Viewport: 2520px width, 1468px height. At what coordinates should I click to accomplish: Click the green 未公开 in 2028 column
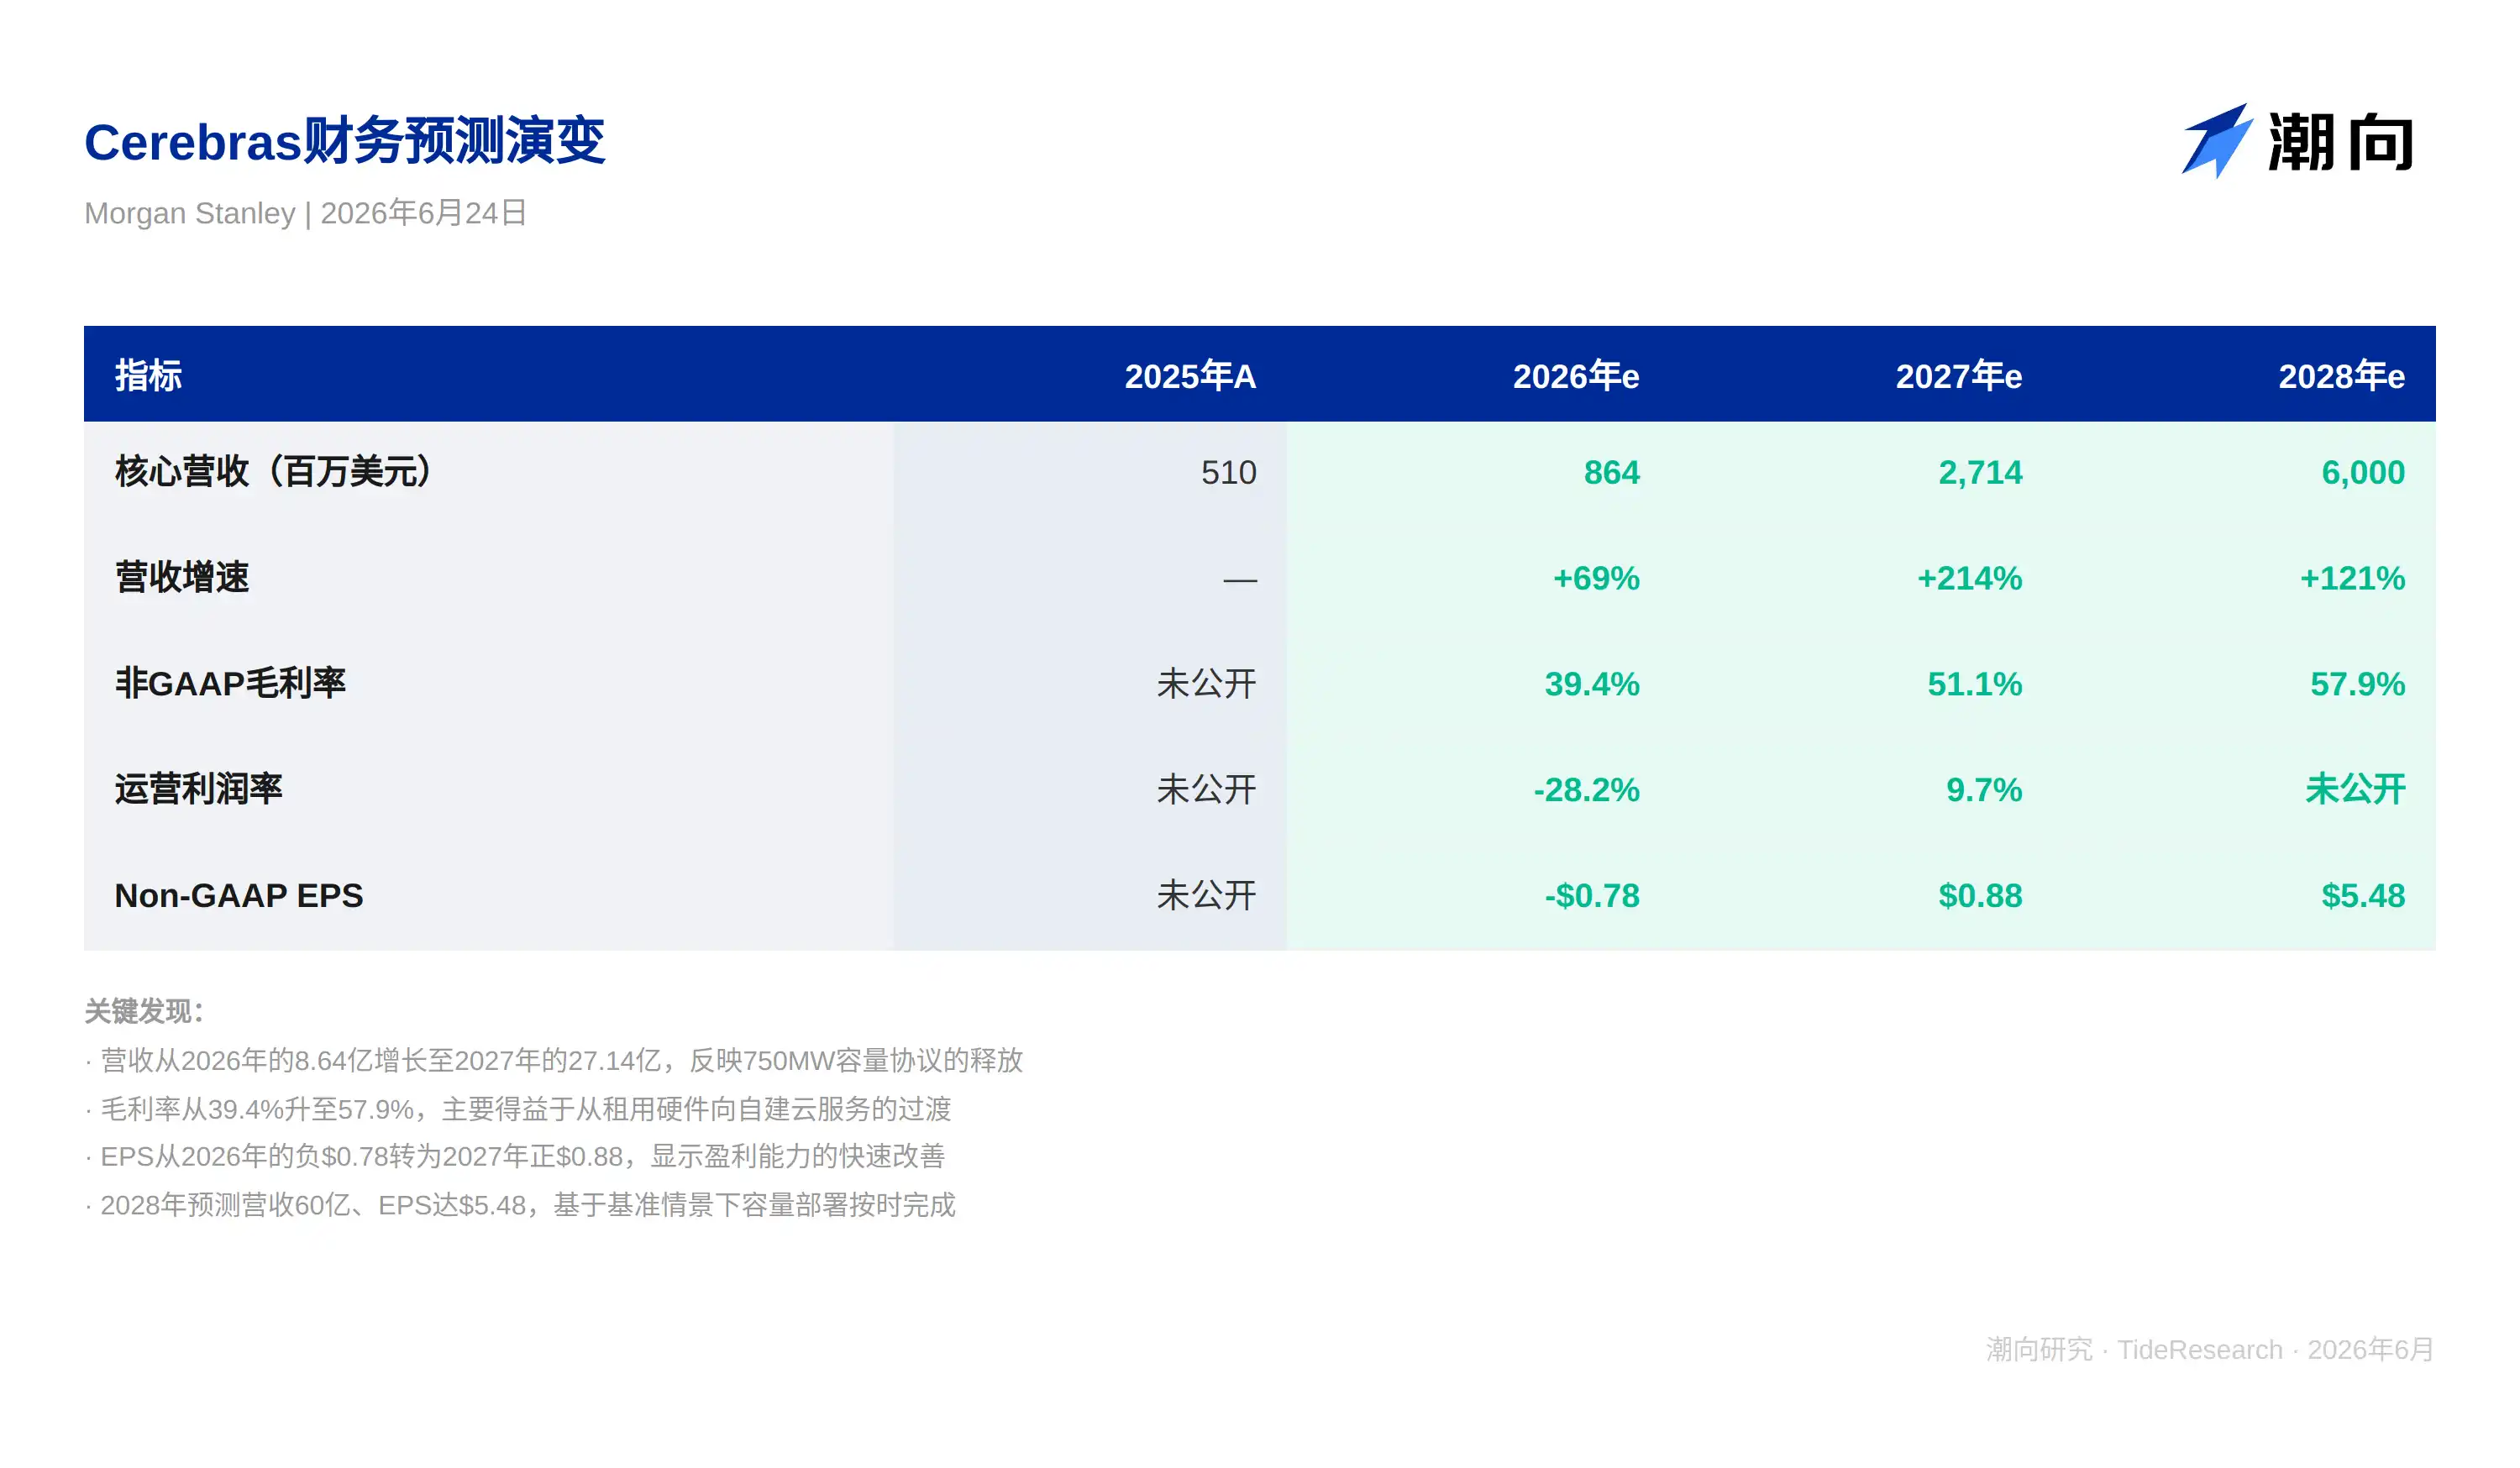[2355, 789]
